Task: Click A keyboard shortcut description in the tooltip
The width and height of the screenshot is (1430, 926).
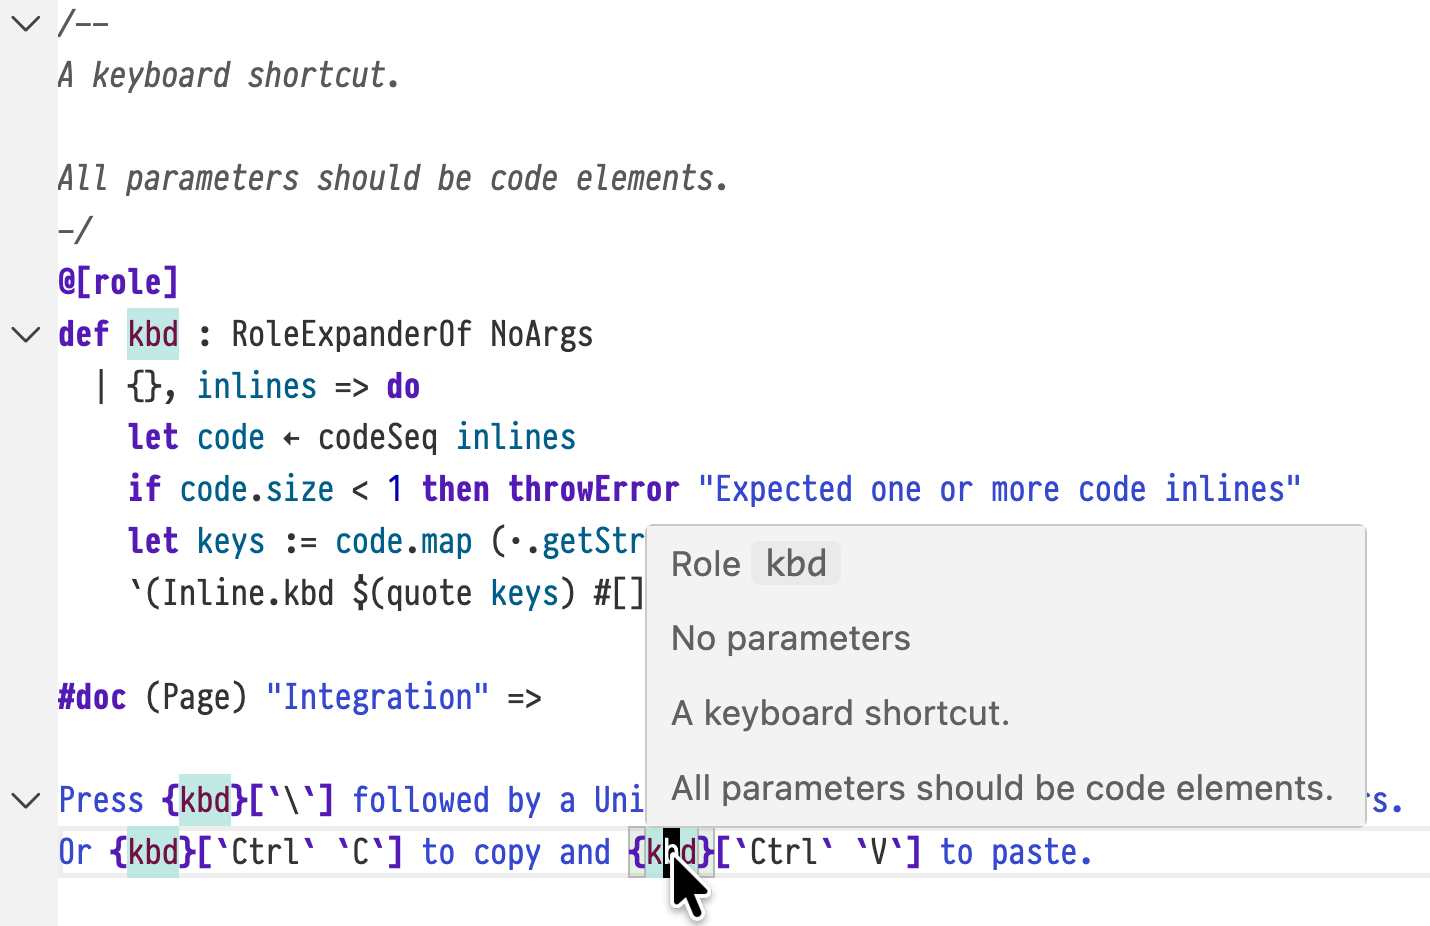Action: pos(840,713)
